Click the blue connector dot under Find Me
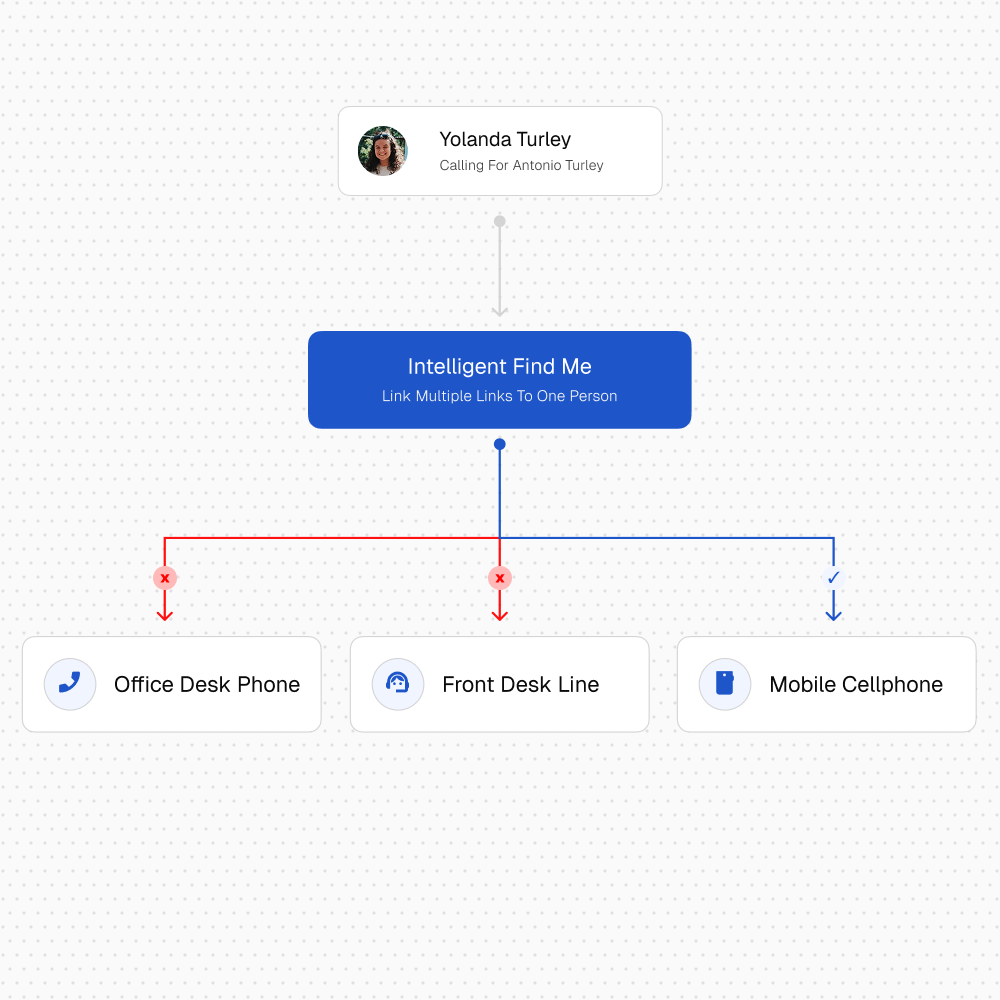This screenshot has height=1000, width=1000. pyautogui.click(x=500, y=444)
